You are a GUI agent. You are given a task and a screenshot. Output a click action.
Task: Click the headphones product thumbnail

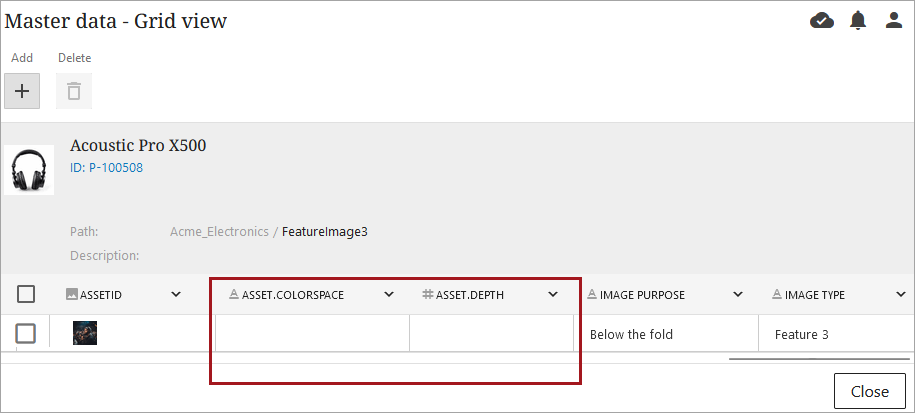tap(29, 169)
